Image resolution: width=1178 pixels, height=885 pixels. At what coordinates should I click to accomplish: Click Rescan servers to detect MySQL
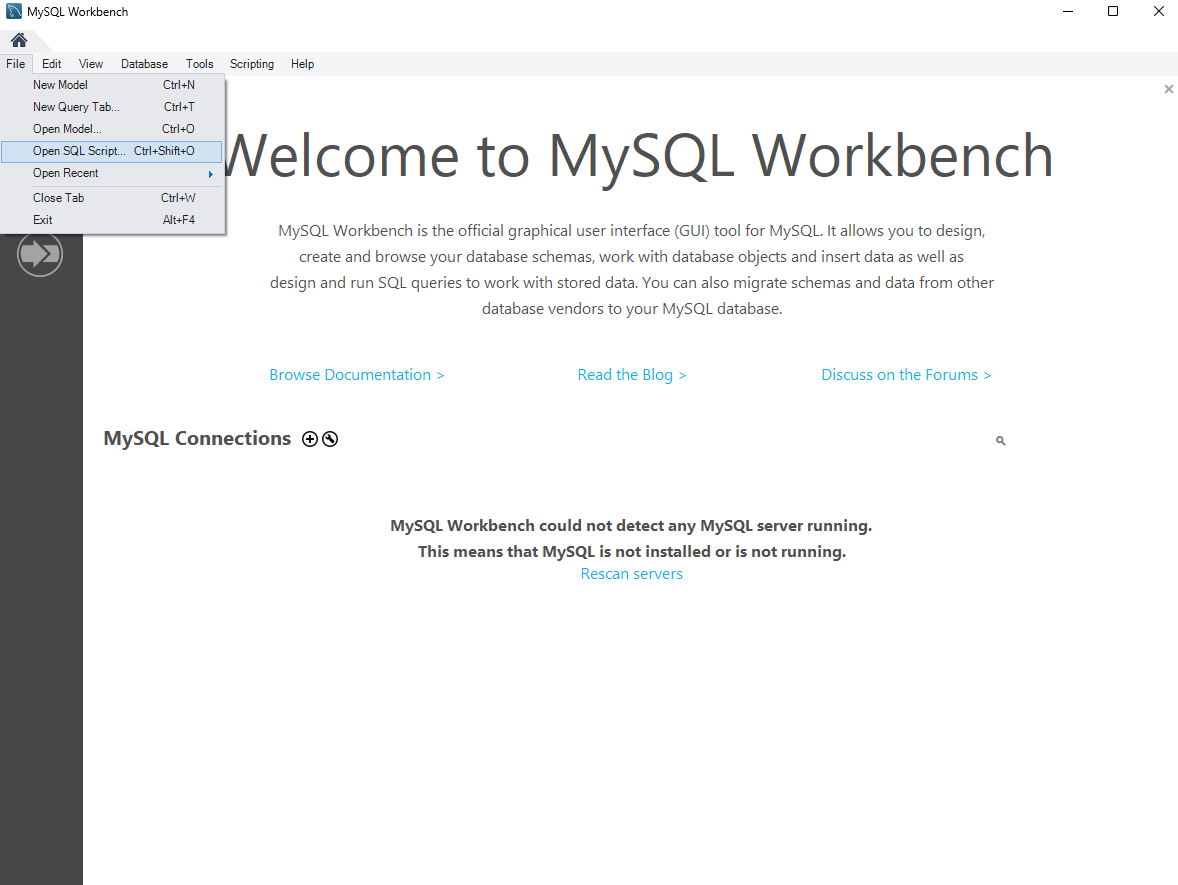pyautogui.click(x=632, y=573)
